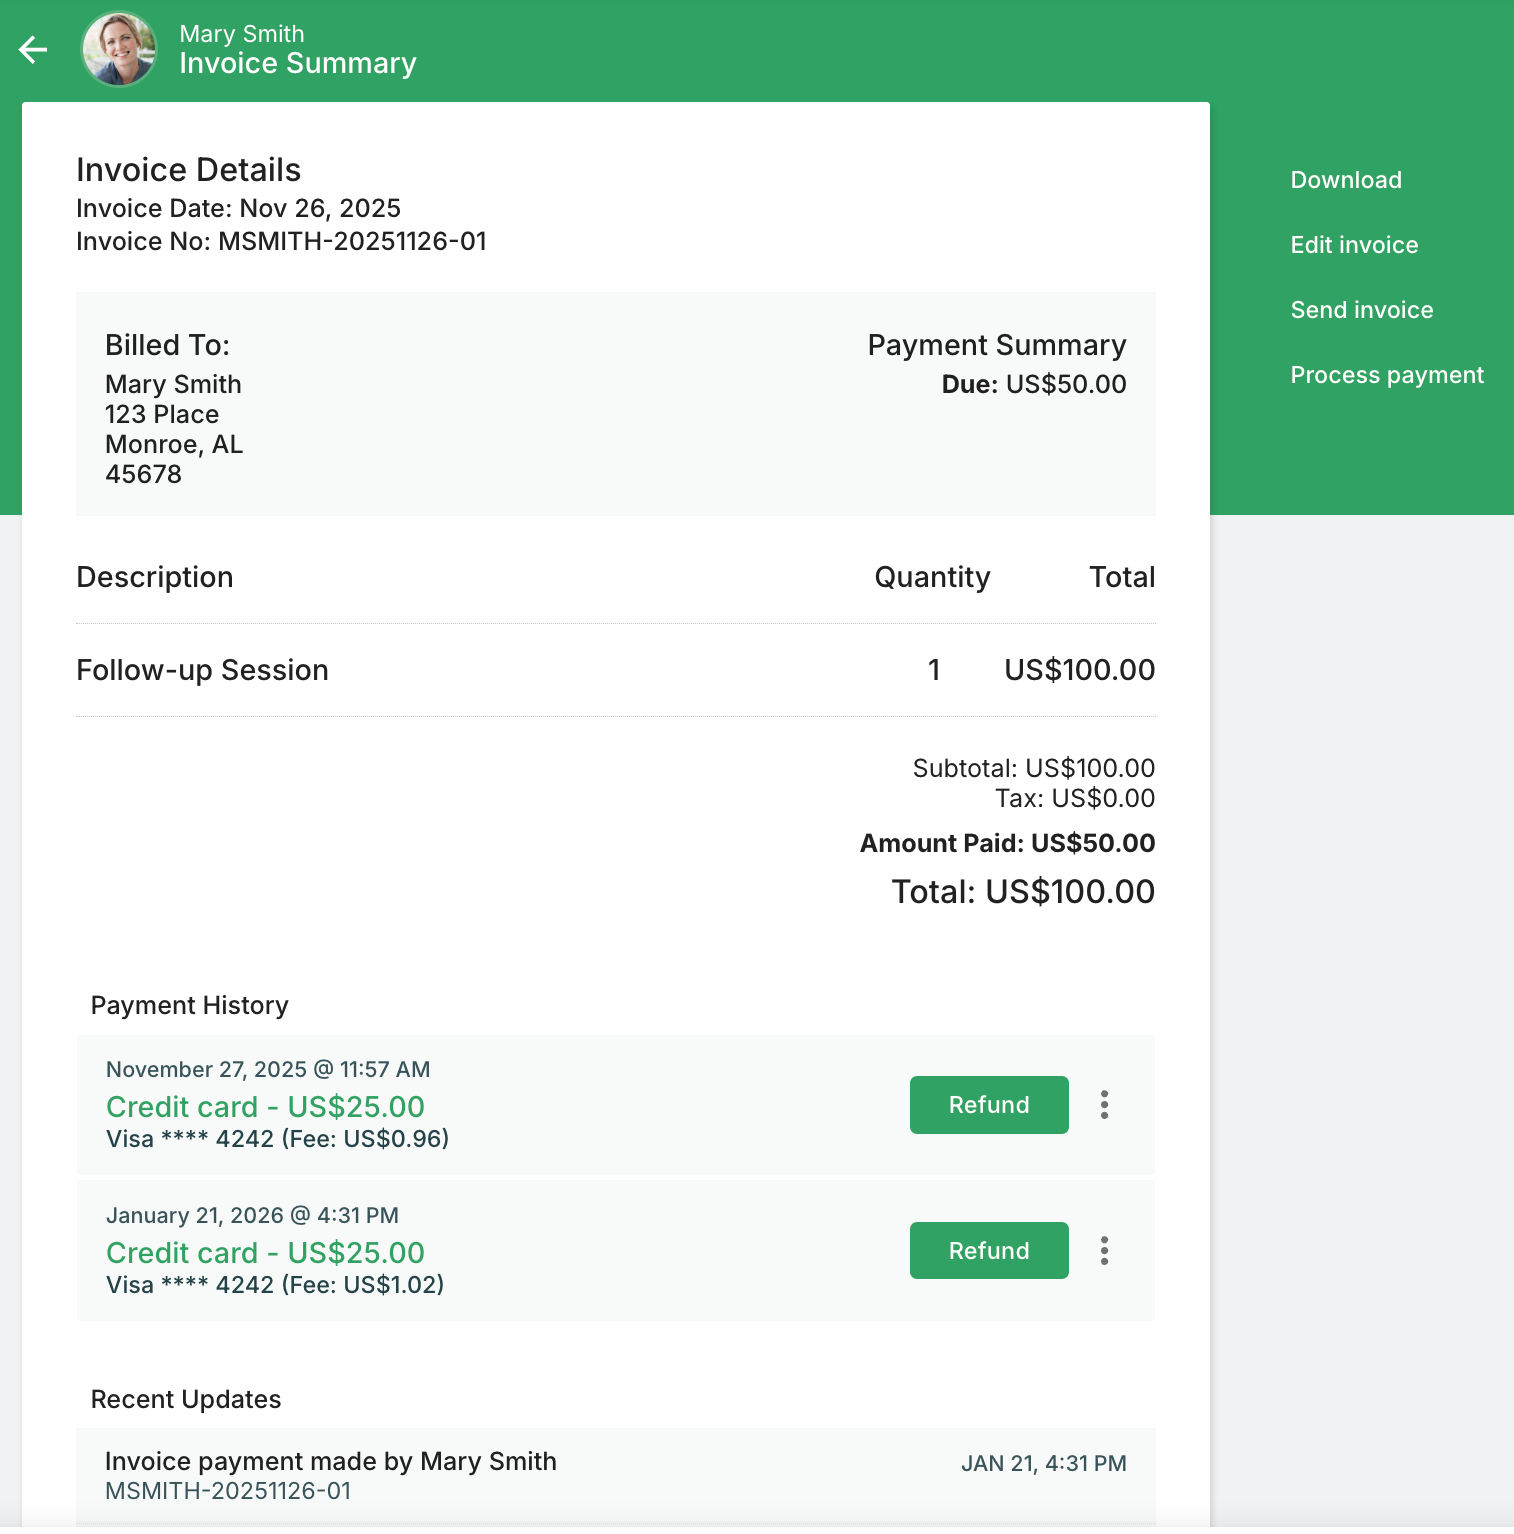Click invoice number under Recent Updates
This screenshot has width=1514, height=1534.
pyautogui.click(x=228, y=1491)
